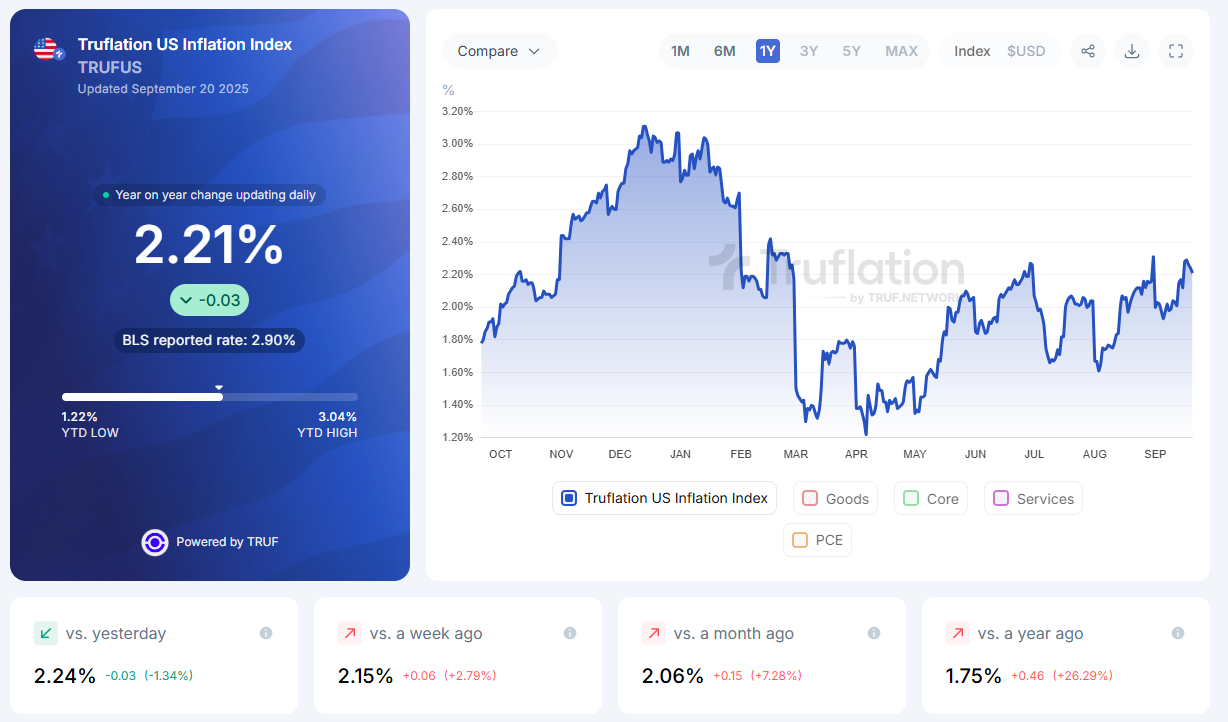
Task: Click the -0.03 change chevron badge
Action: pyautogui.click(x=209, y=300)
